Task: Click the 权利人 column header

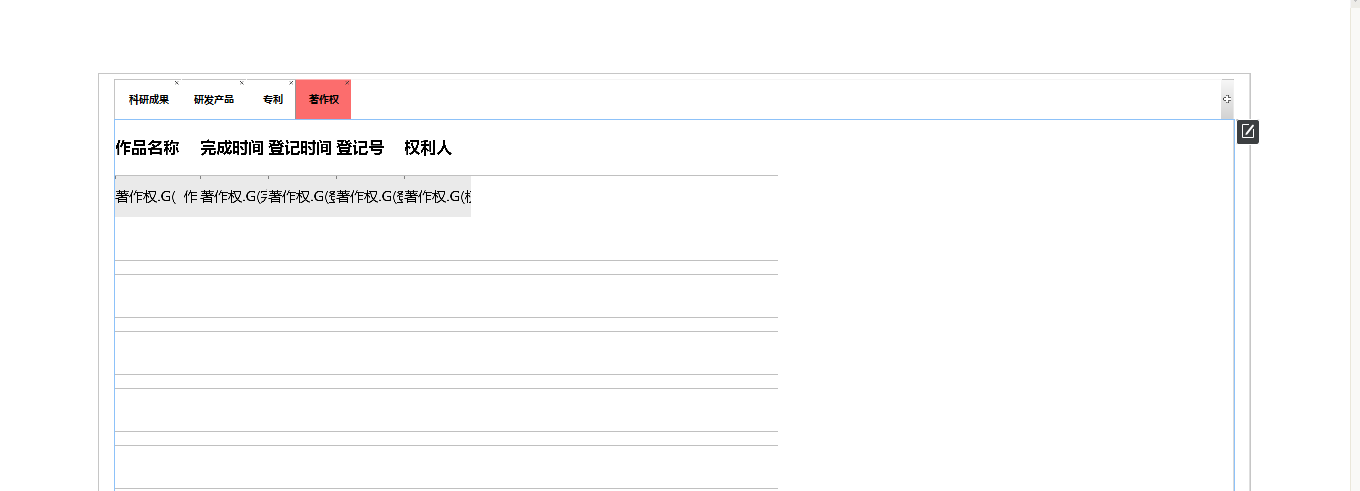Action: point(428,148)
